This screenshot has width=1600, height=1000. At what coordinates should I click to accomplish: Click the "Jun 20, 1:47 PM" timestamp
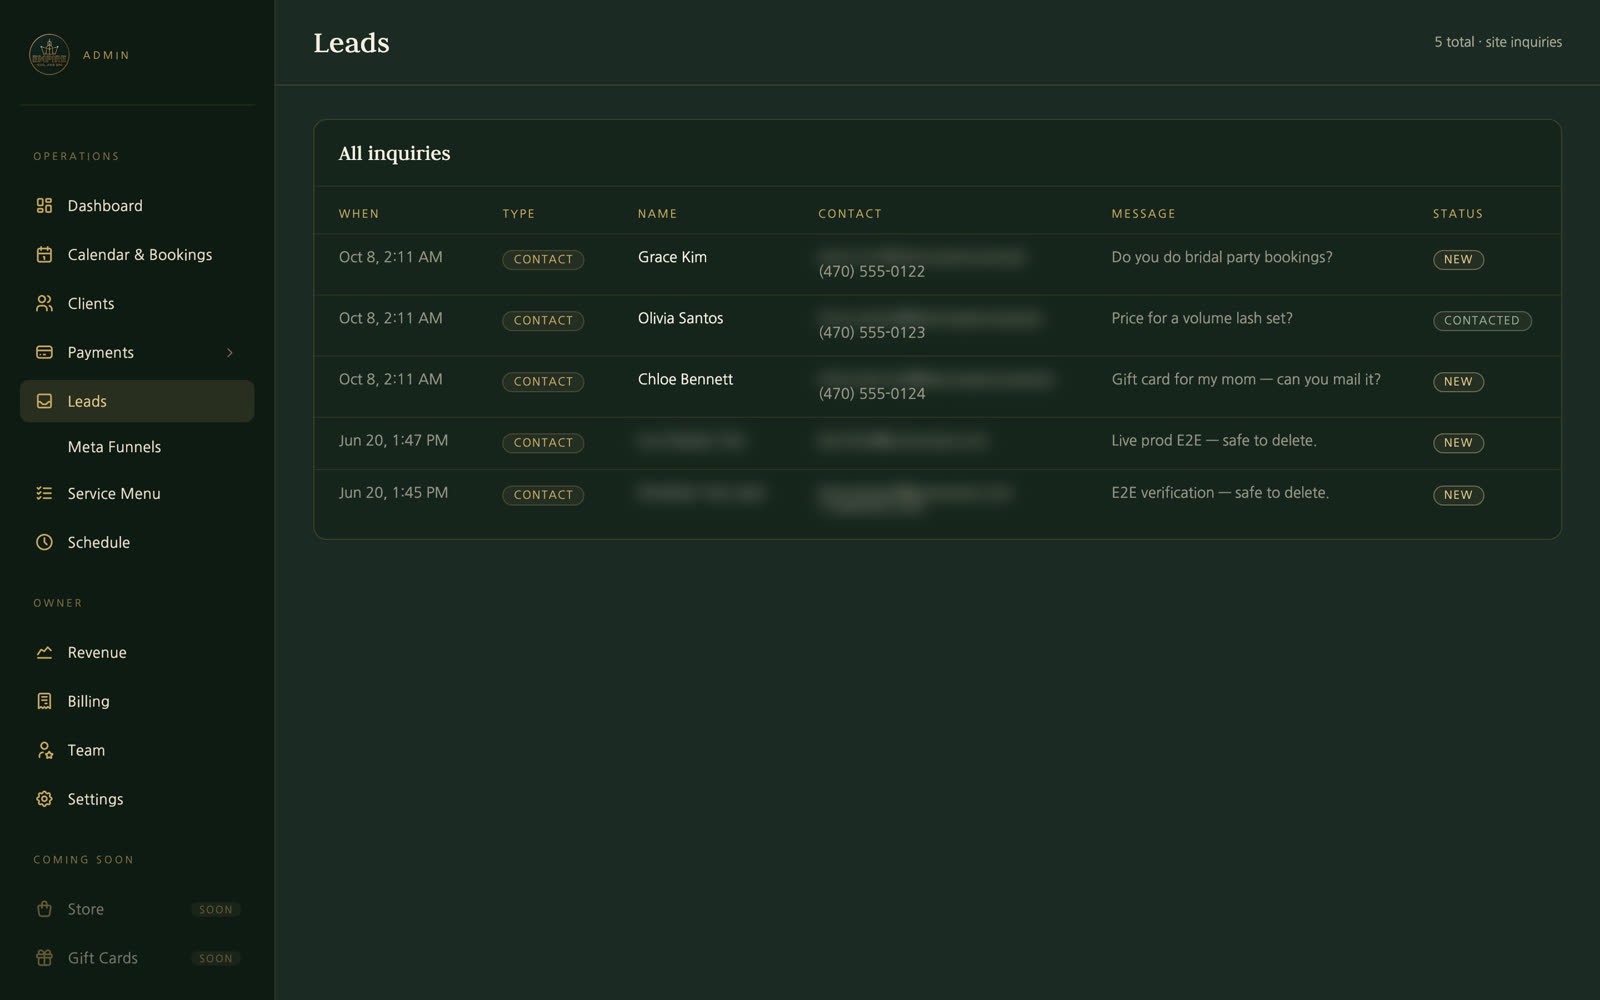tap(393, 440)
